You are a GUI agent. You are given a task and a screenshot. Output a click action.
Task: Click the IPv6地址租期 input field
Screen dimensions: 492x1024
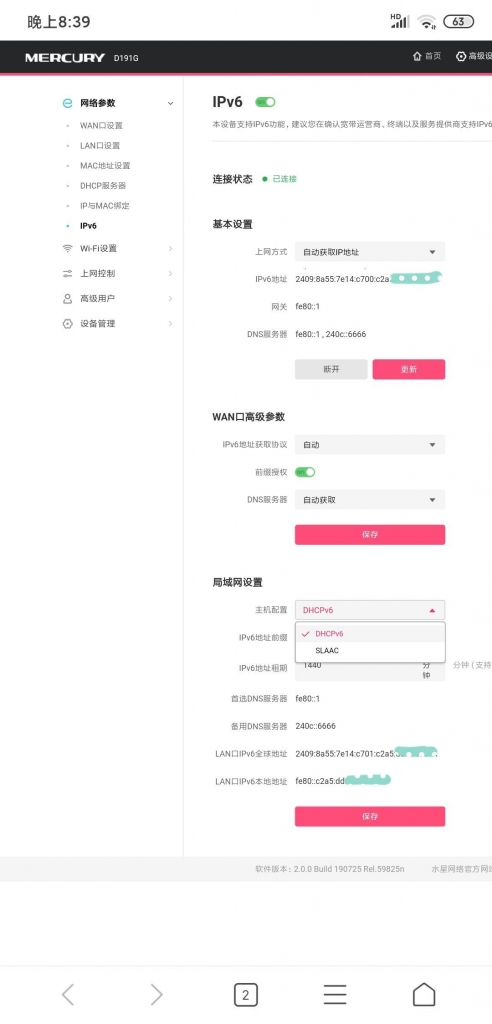(370, 670)
